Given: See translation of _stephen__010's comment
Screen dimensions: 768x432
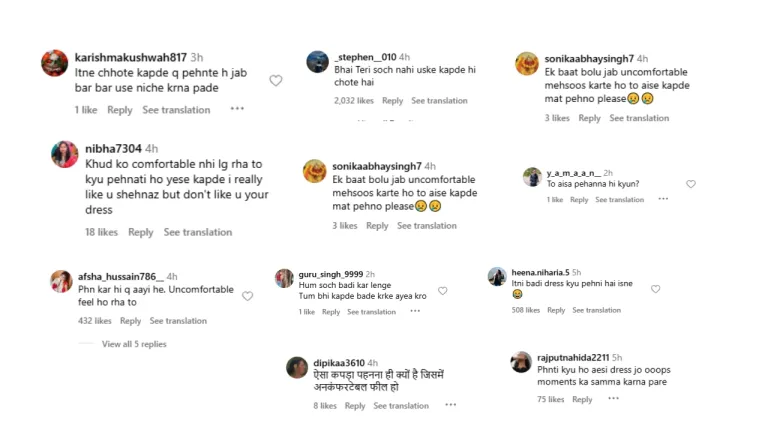Looking at the screenshot, I should [439, 101].
